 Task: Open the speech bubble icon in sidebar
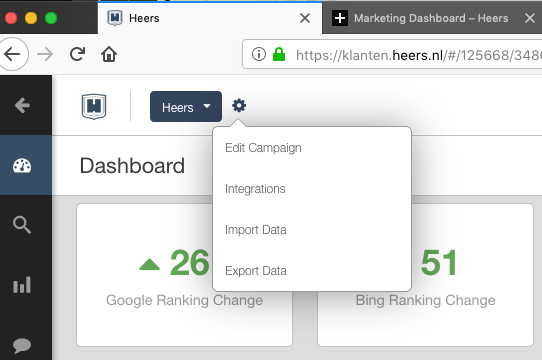point(22,345)
